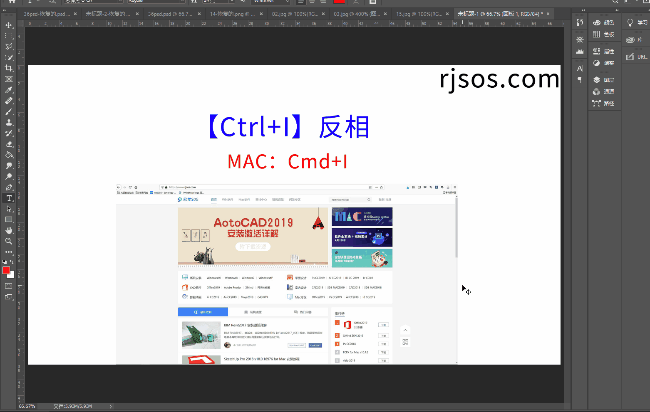Select the Horizontal Type tool

point(9,198)
